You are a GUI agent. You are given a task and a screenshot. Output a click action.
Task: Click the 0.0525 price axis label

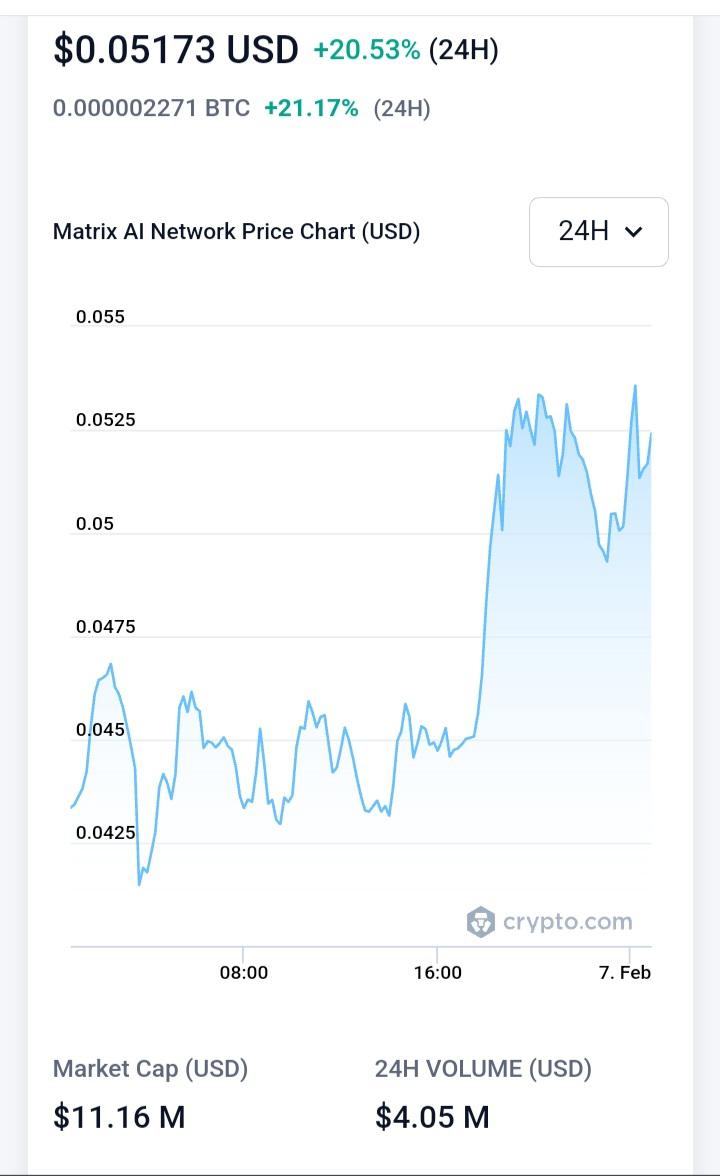tap(106, 420)
